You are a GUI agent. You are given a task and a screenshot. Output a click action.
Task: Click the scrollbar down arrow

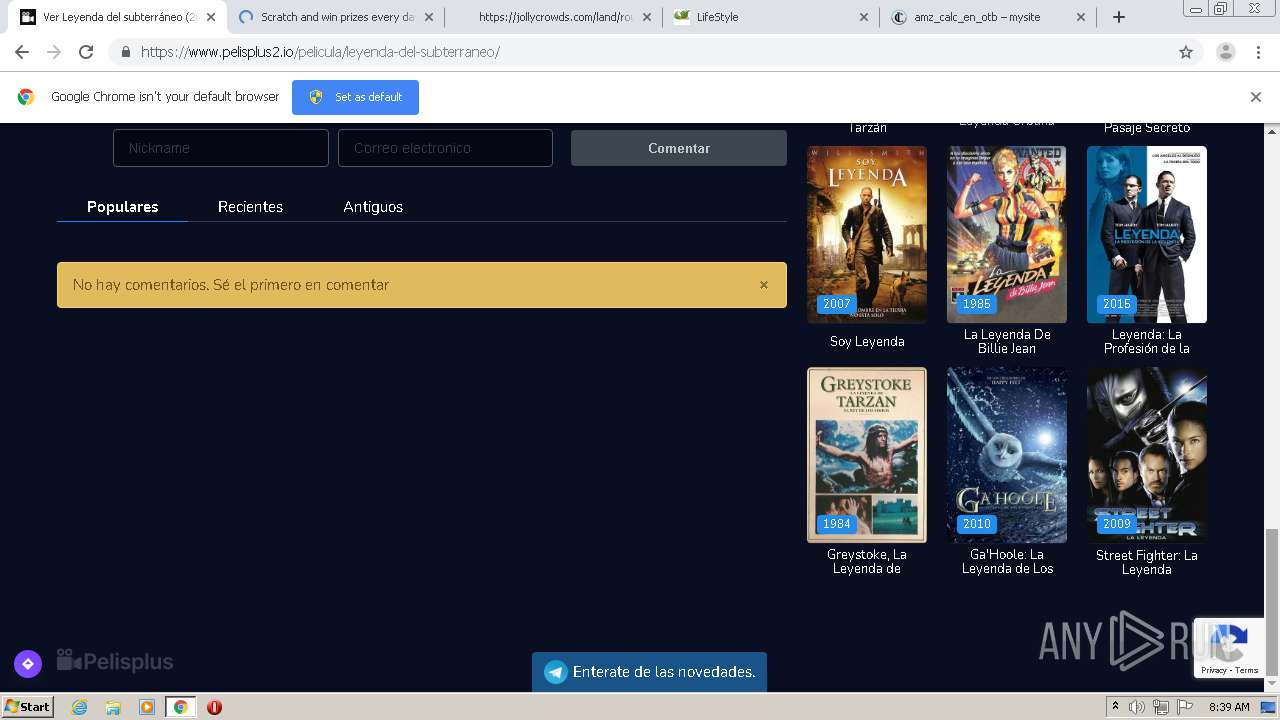click(1272, 684)
